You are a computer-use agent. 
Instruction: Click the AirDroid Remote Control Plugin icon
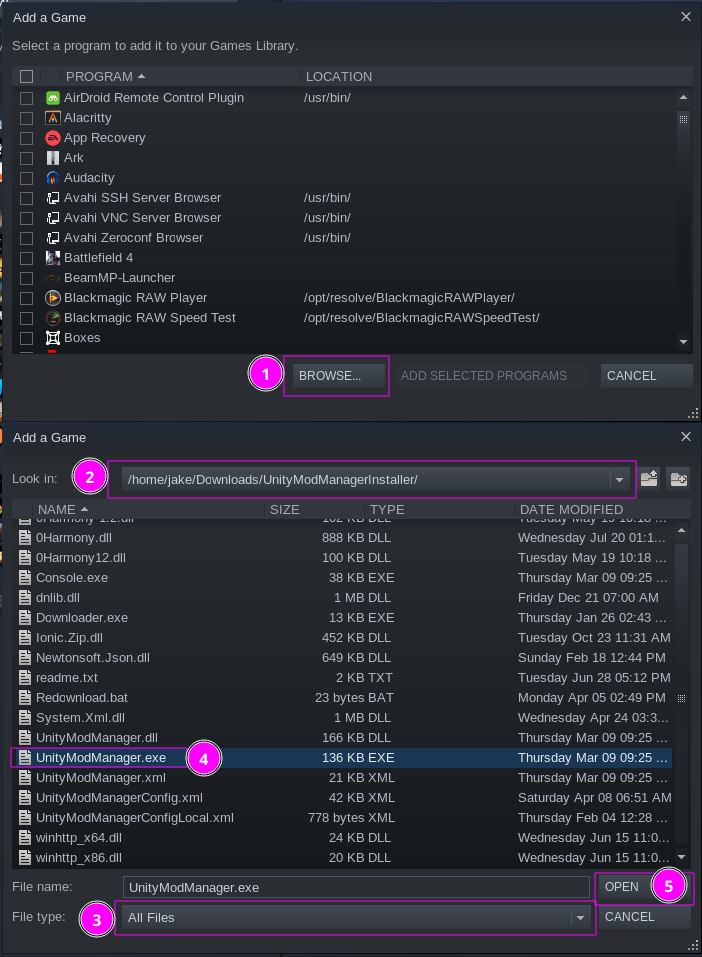[x=53, y=98]
